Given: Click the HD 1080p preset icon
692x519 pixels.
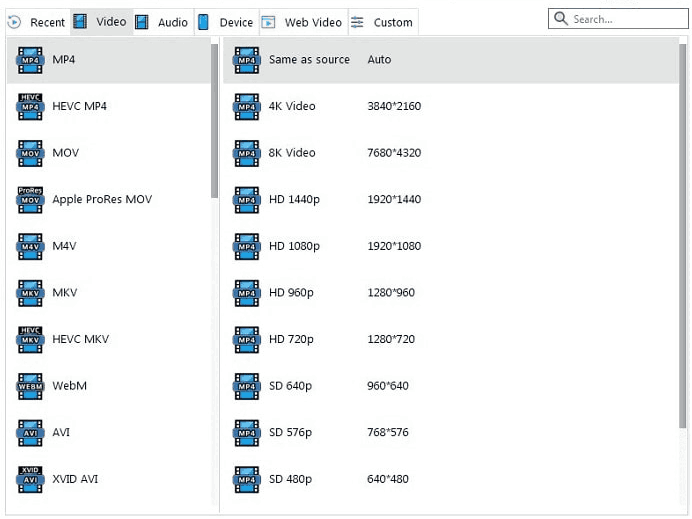Looking at the screenshot, I should click(247, 246).
